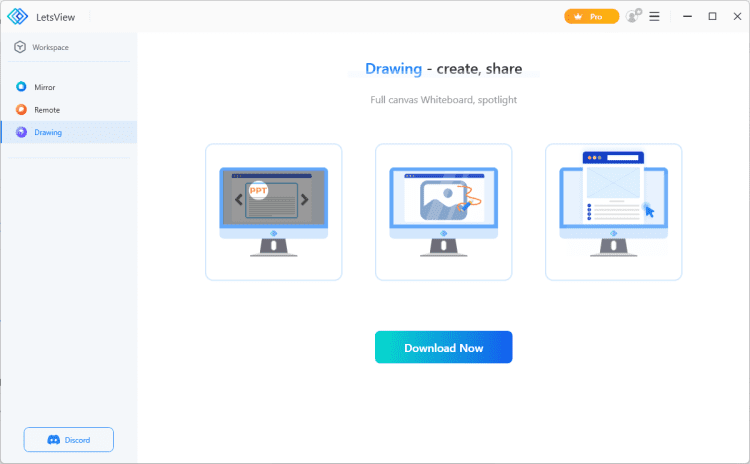
Task: Go to Workspace section
Action: 69,47
